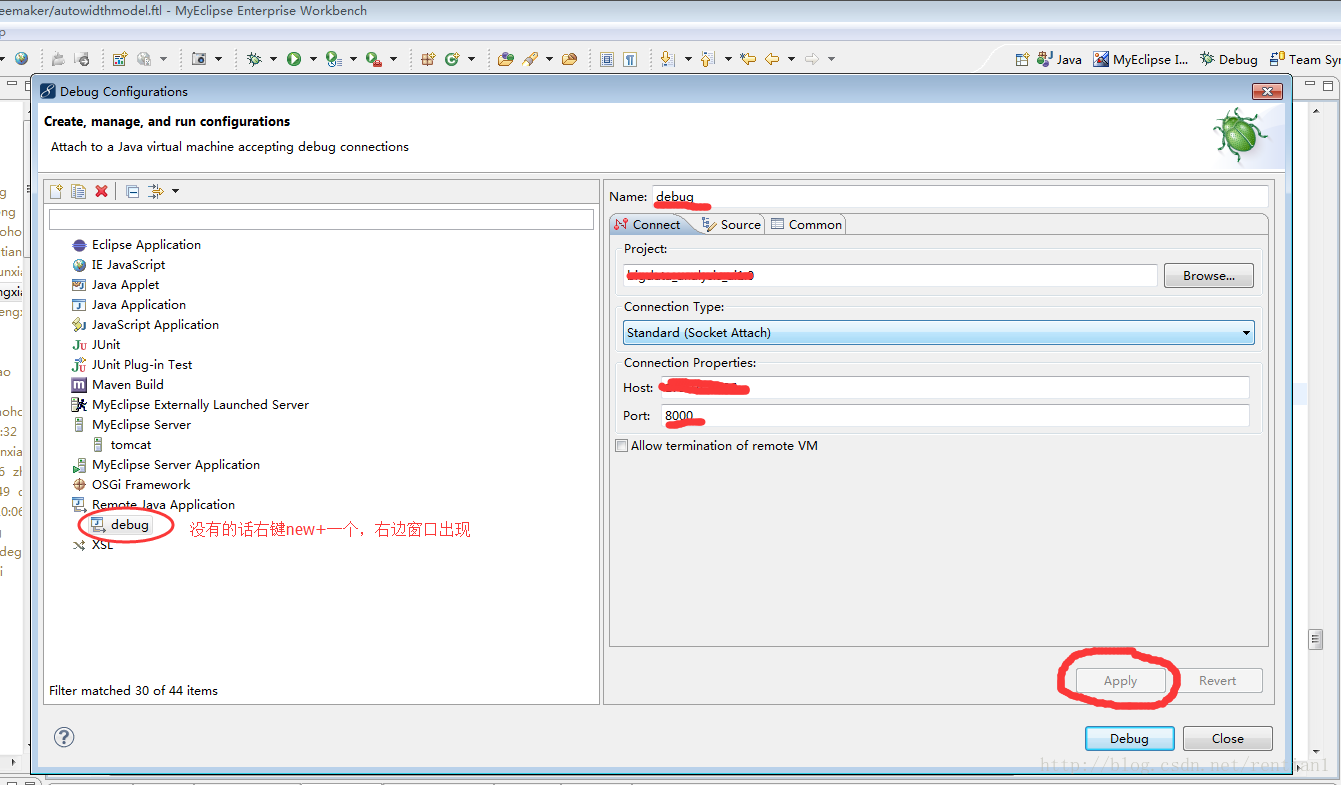
Task: Click the Search flashlight toolbar icon
Action: click(x=530, y=59)
